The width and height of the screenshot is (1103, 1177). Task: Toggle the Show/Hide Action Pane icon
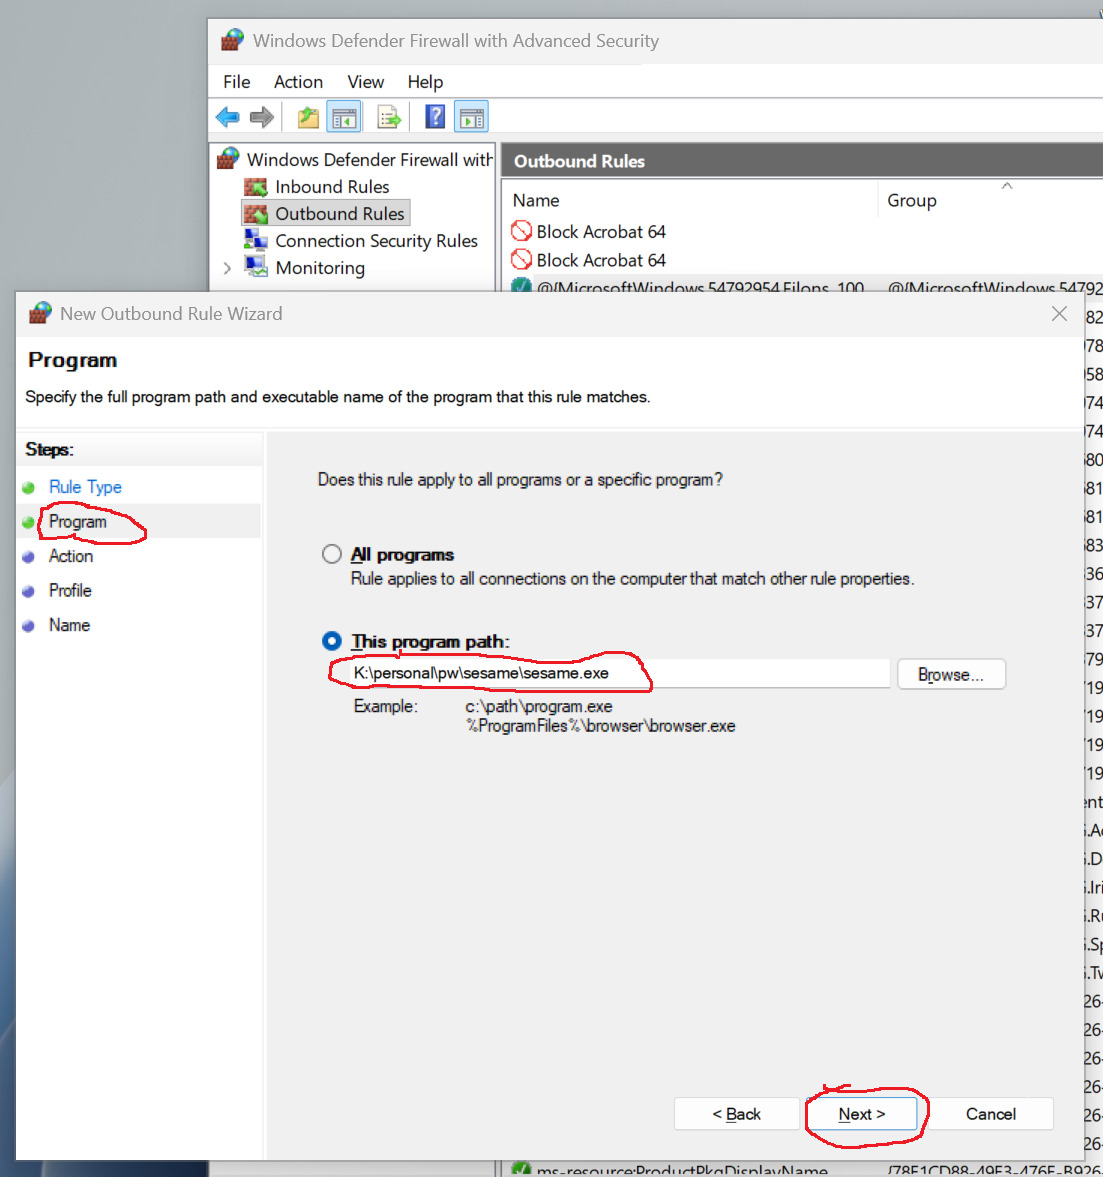pyautogui.click(x=472, y=117)
